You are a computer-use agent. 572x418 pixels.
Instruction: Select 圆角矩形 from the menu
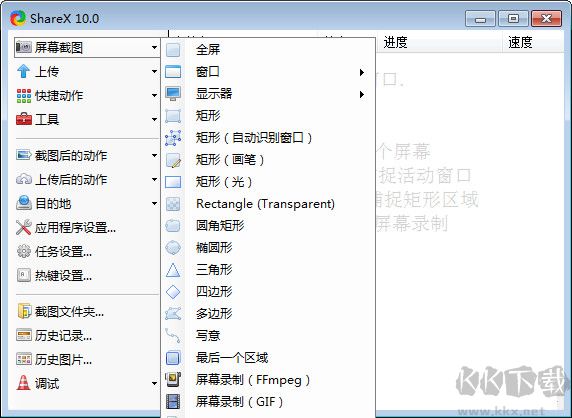[x=268, y=226]
